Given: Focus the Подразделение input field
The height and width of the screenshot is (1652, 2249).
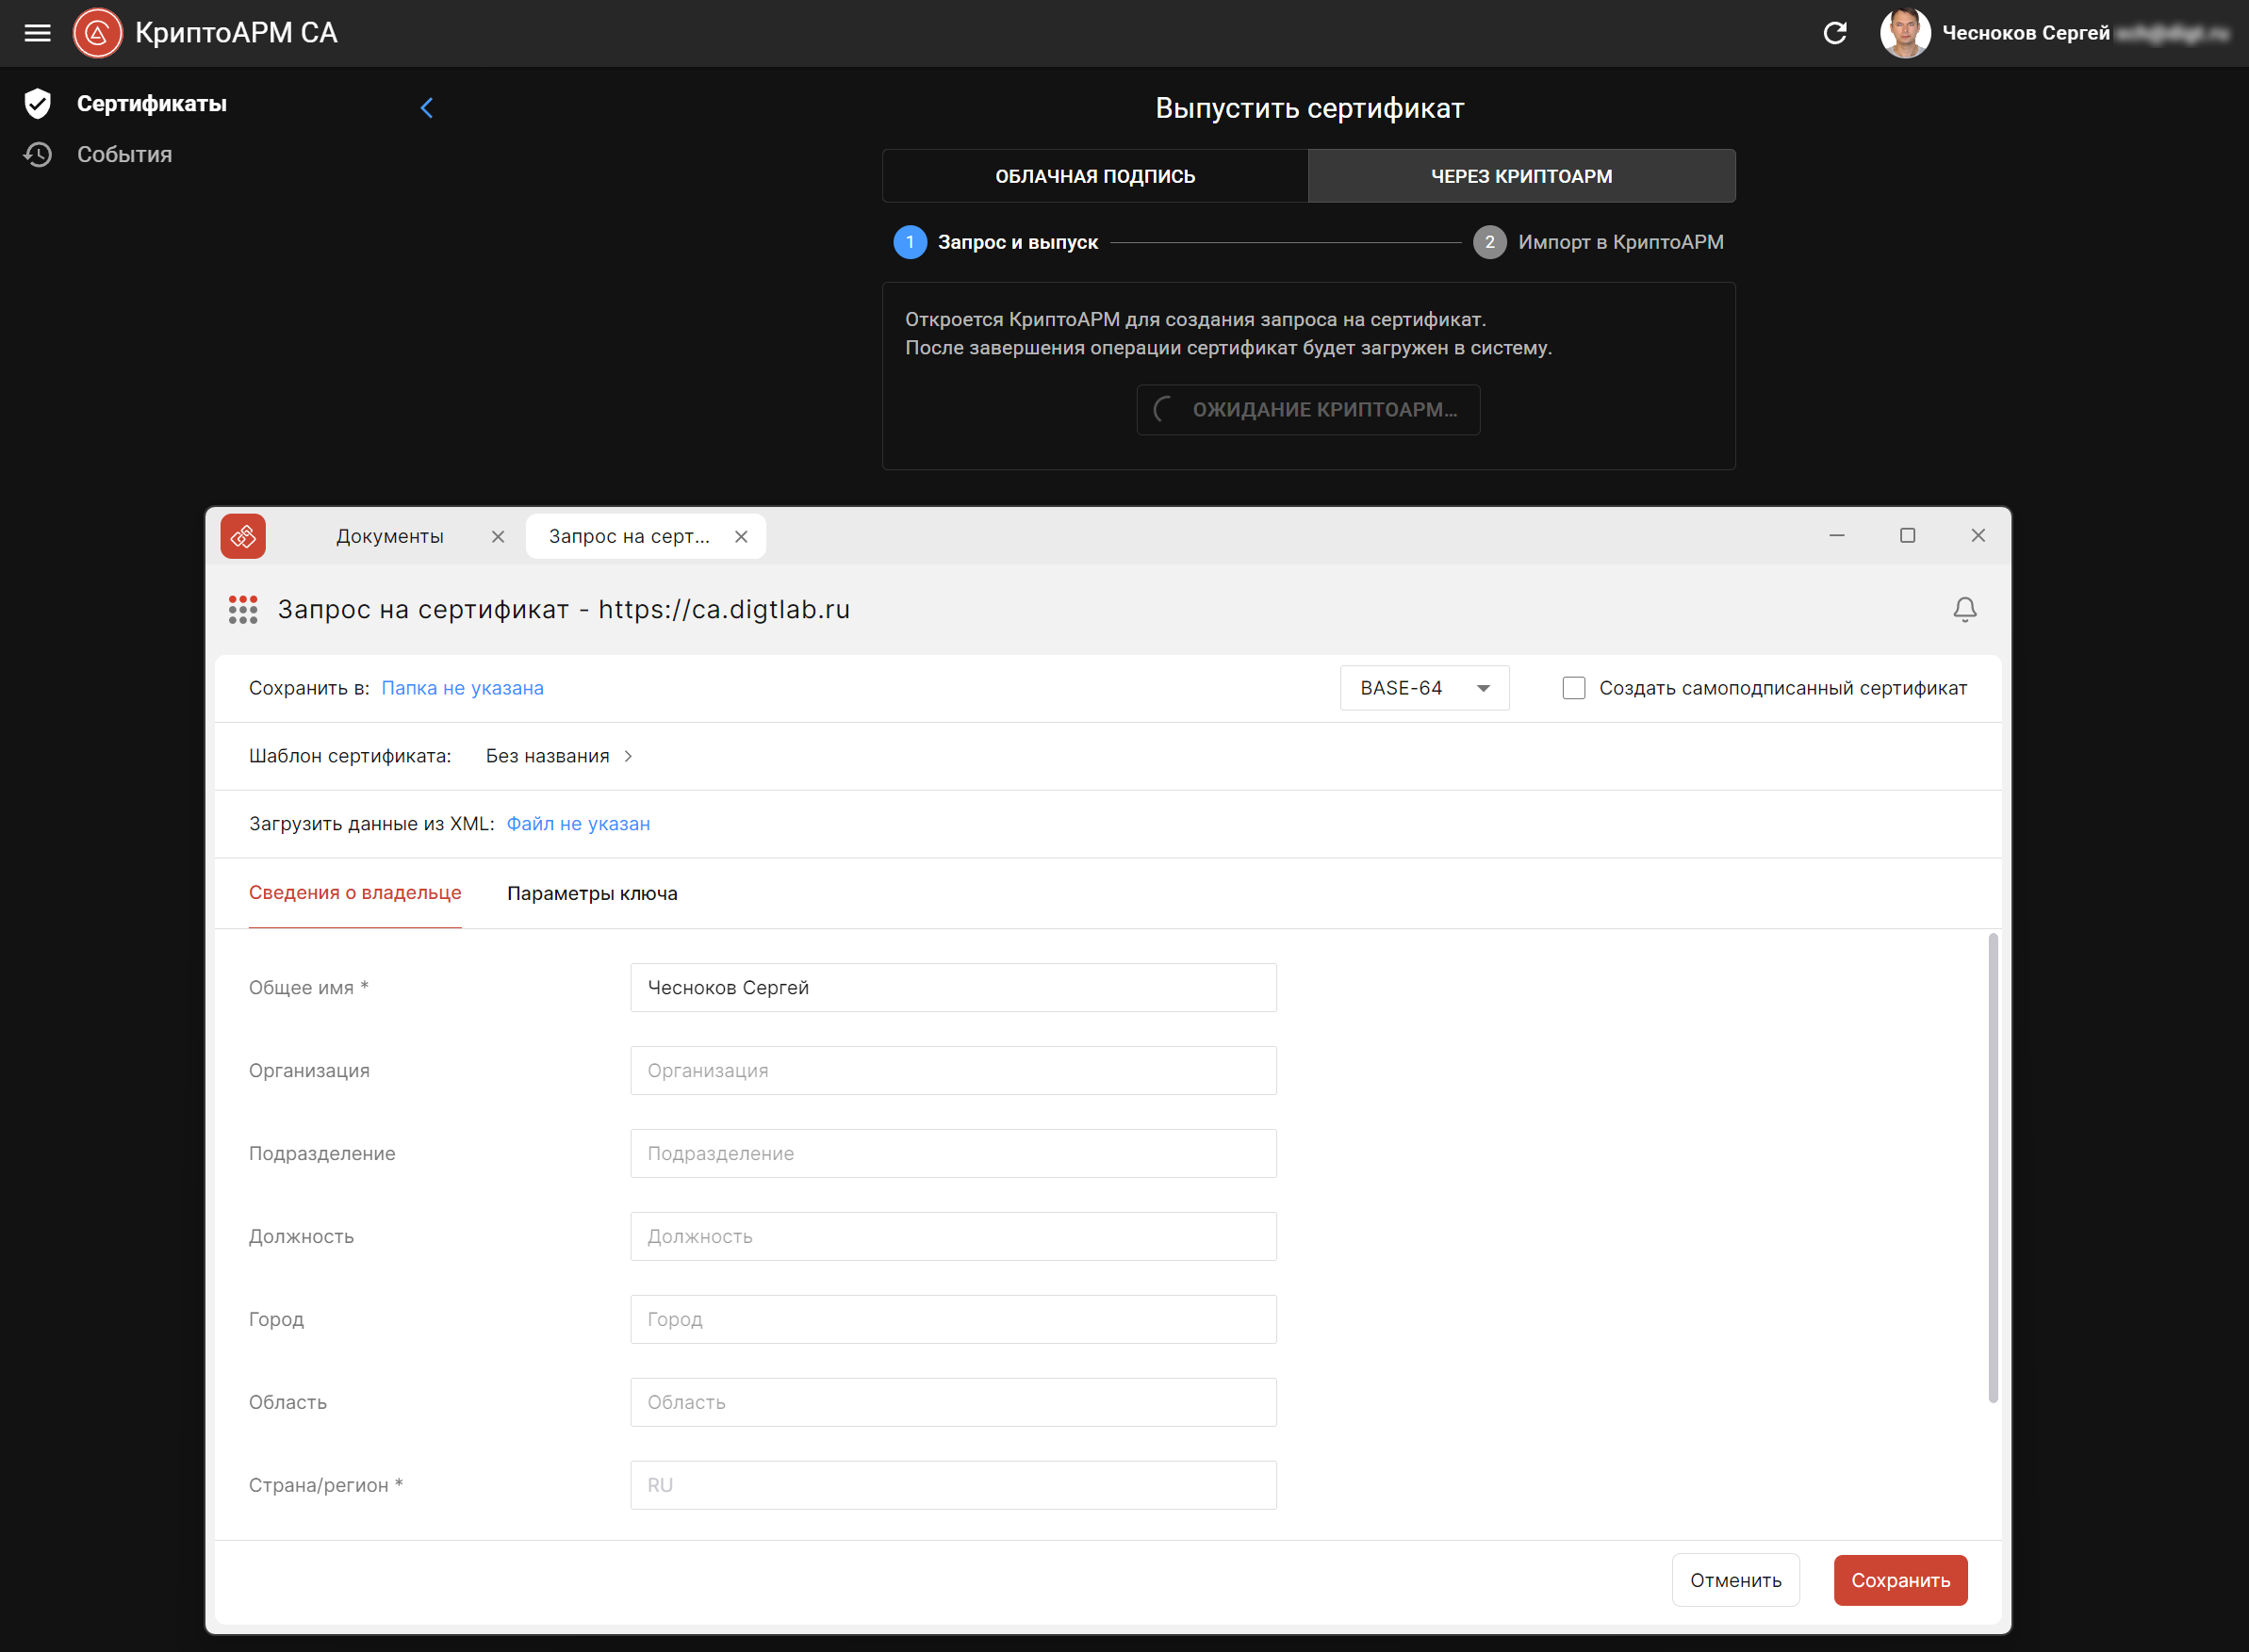Looking at the screenshot, I should pos(953,1154).
